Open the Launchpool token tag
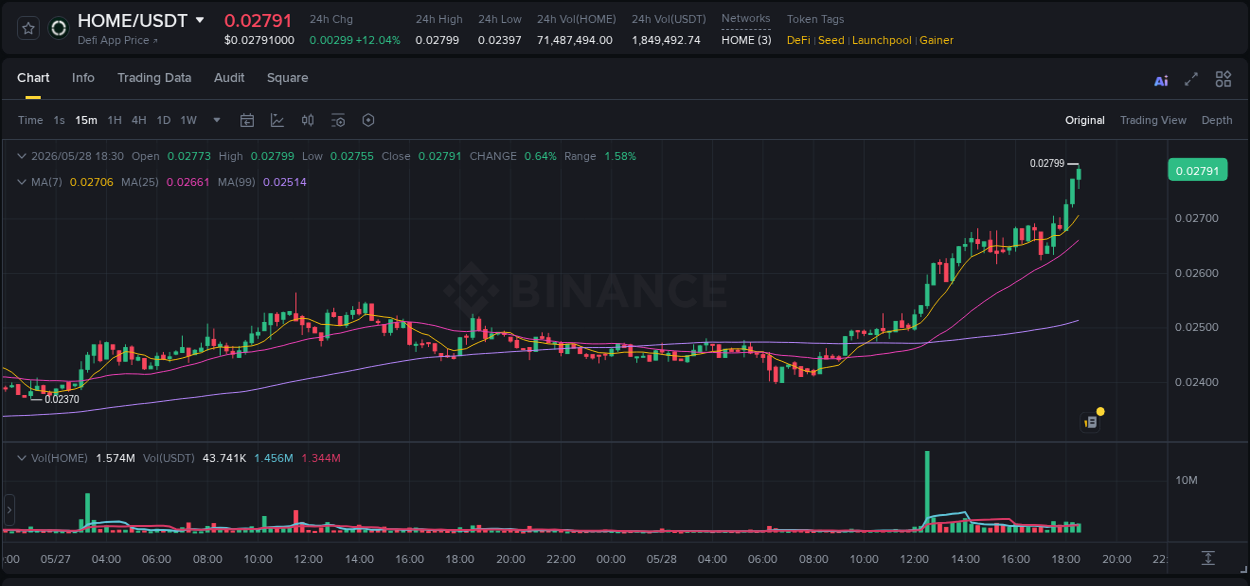The image size is (1250, 586). point(882,40)
